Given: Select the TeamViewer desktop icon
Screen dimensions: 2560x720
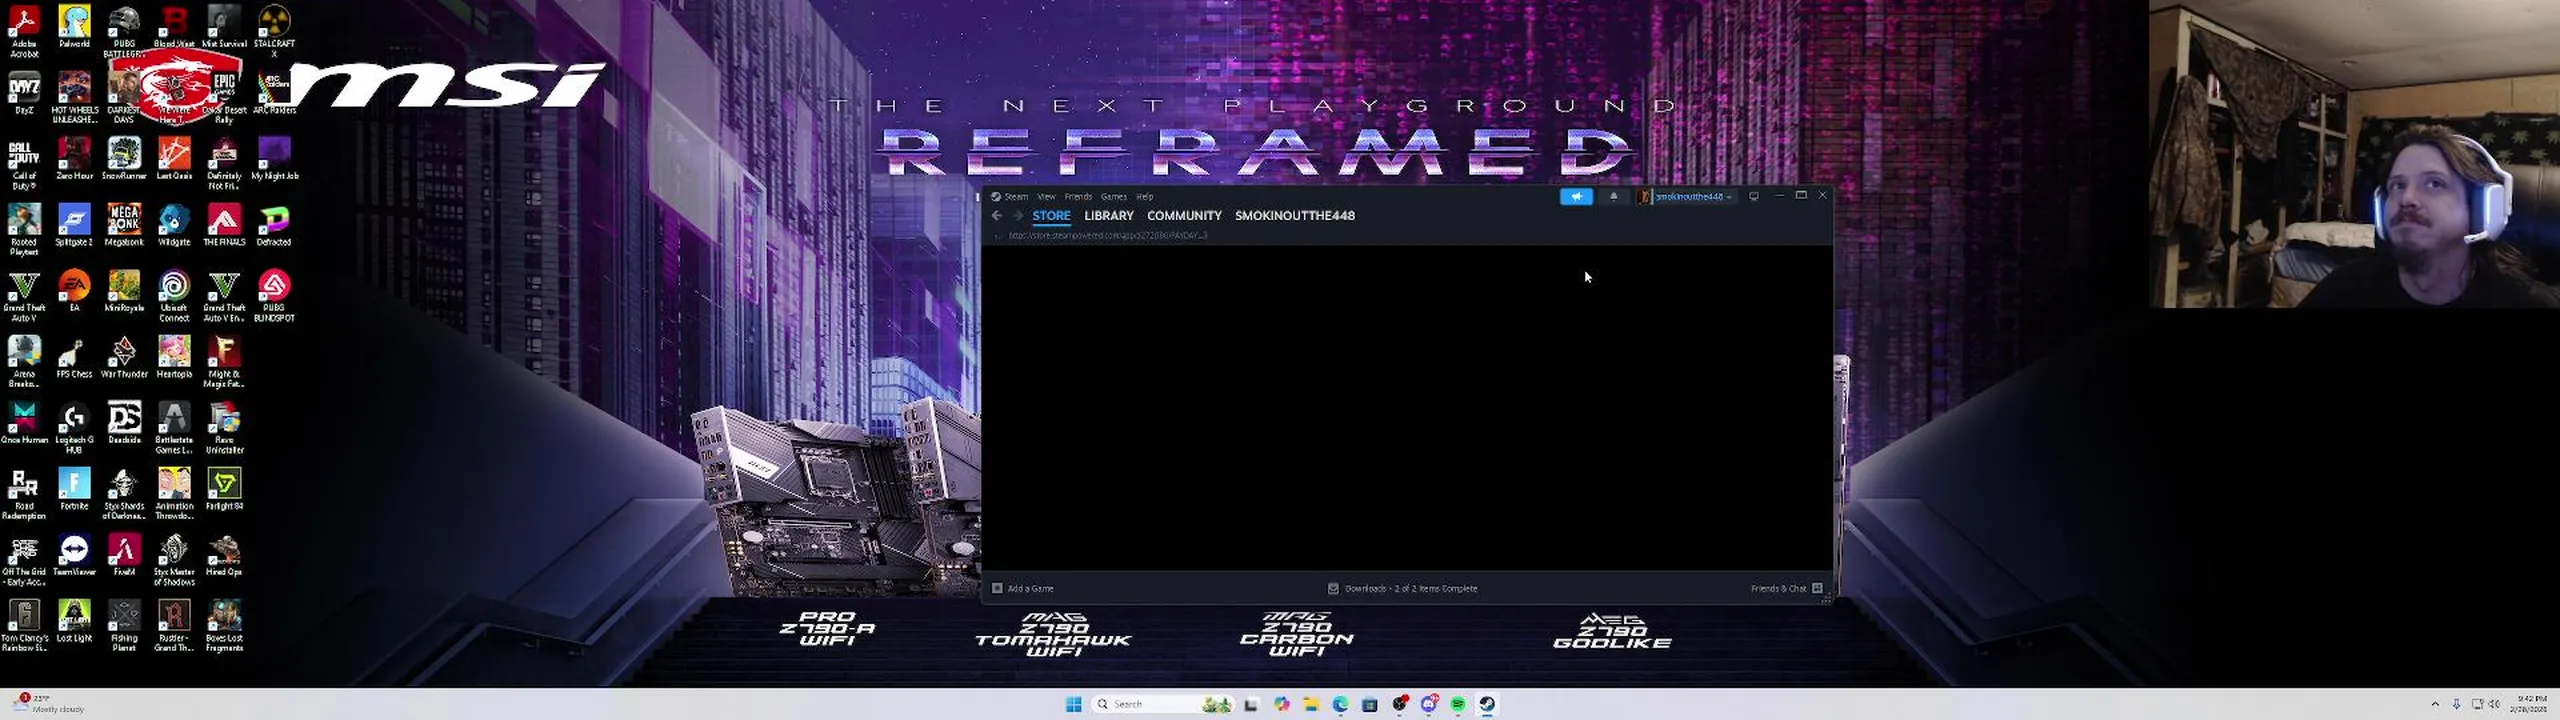Looking at the screenshot, I should point(74,555).
